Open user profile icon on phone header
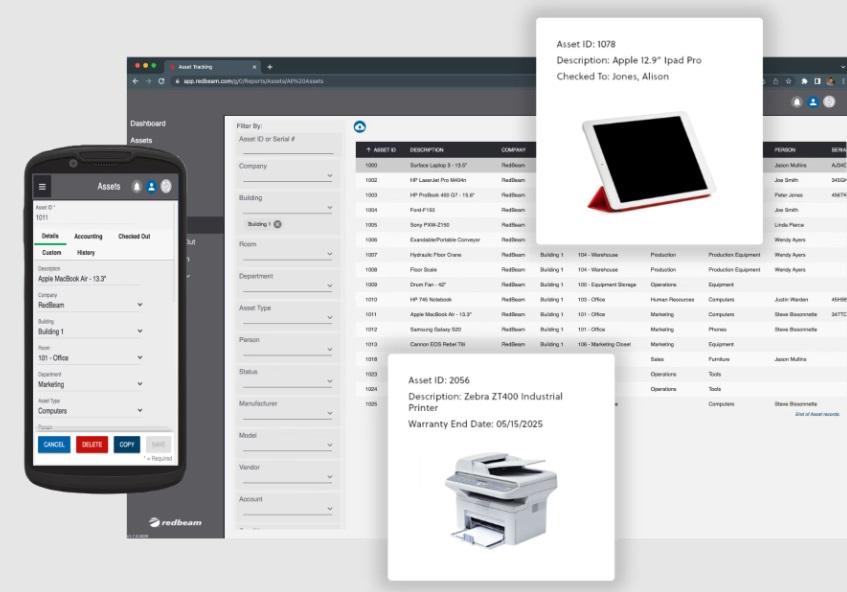Image resolution: width=847 pixels, height=592 pixels. tap(152, 186)
